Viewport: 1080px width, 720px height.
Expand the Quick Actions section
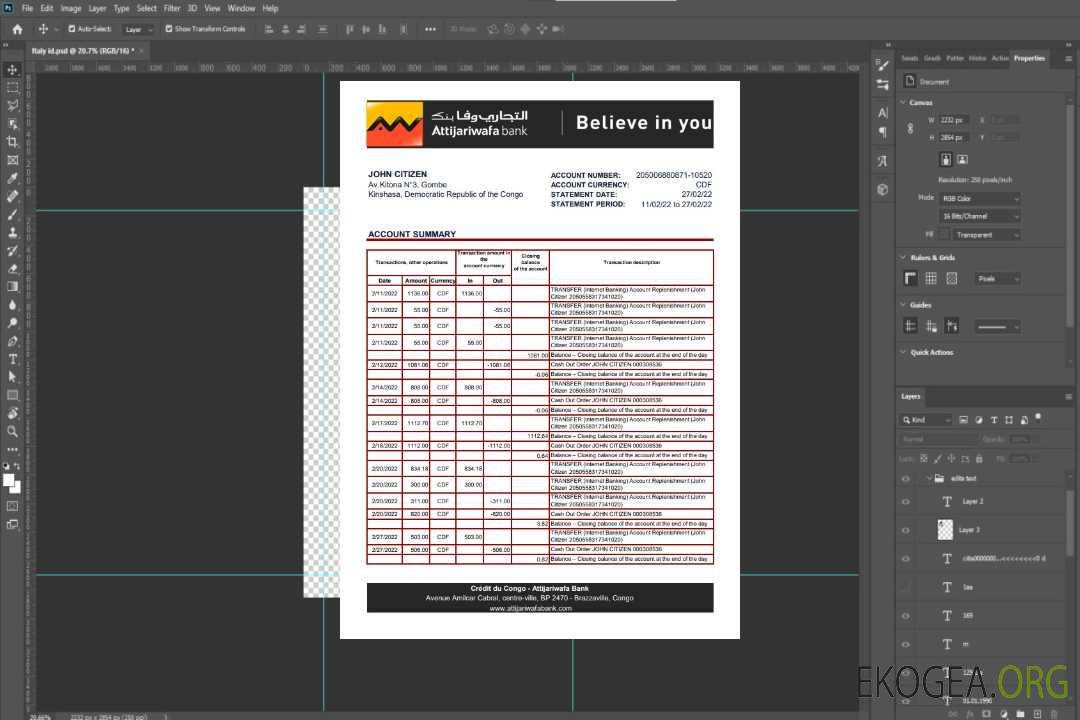[x=903, y=352]
